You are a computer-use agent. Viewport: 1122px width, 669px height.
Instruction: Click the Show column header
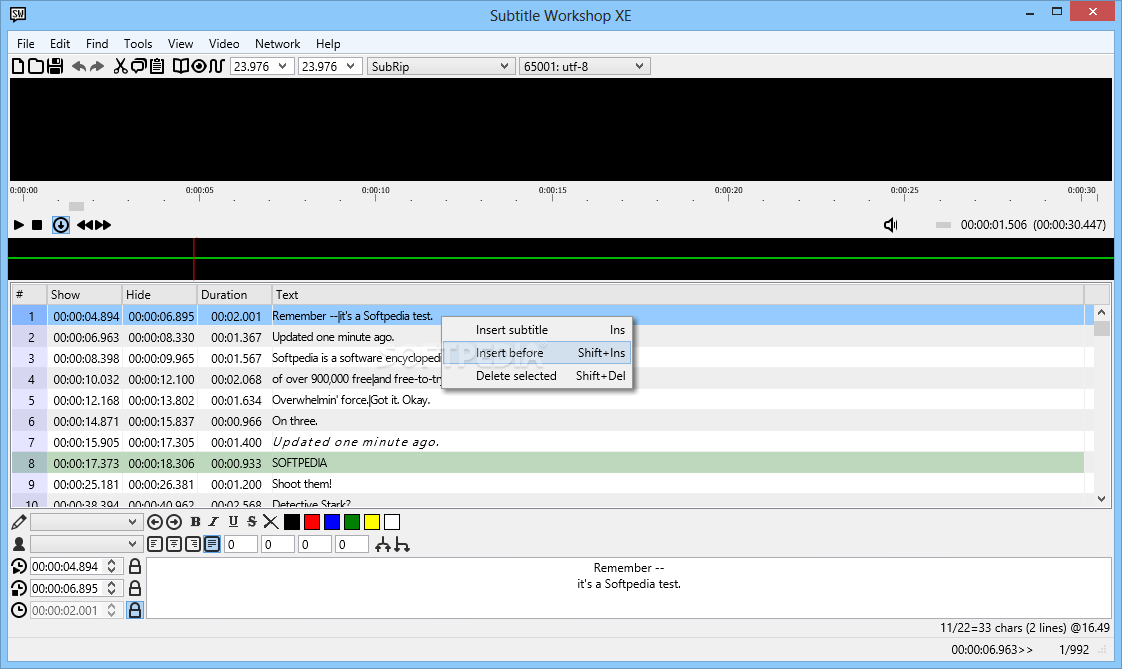click(84, 295)
